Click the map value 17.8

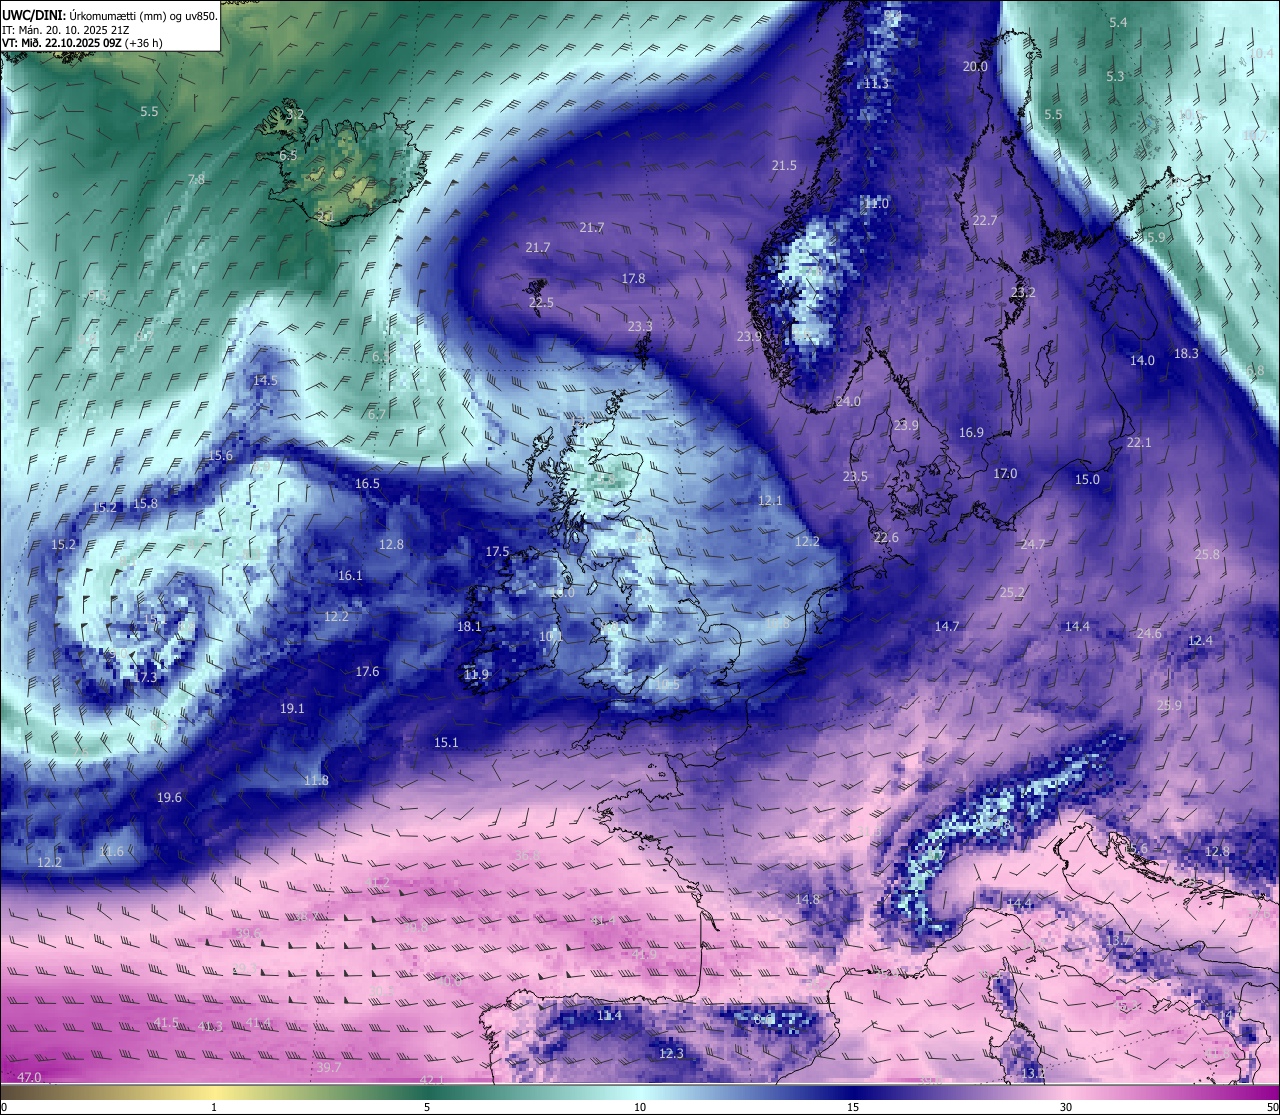(633, 279)
